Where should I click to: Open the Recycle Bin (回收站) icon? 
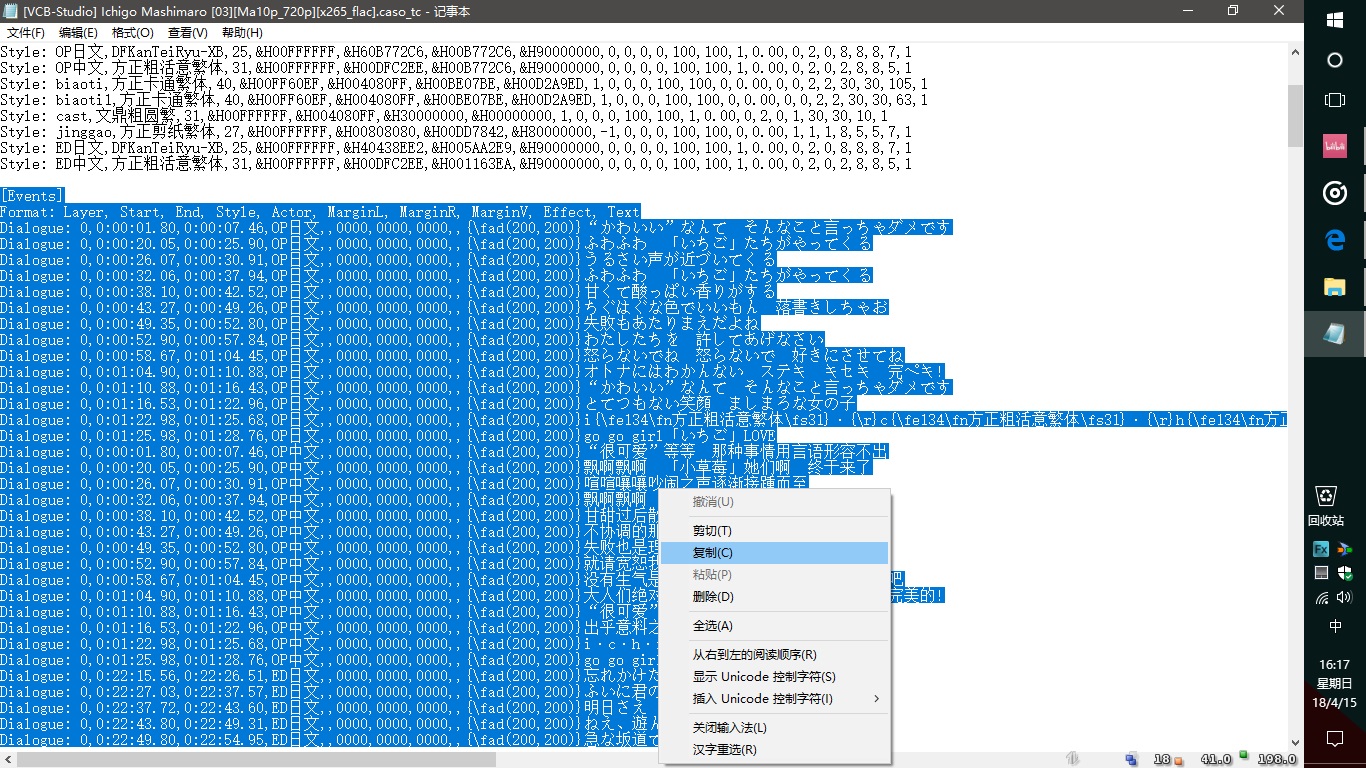(1326, 505)
